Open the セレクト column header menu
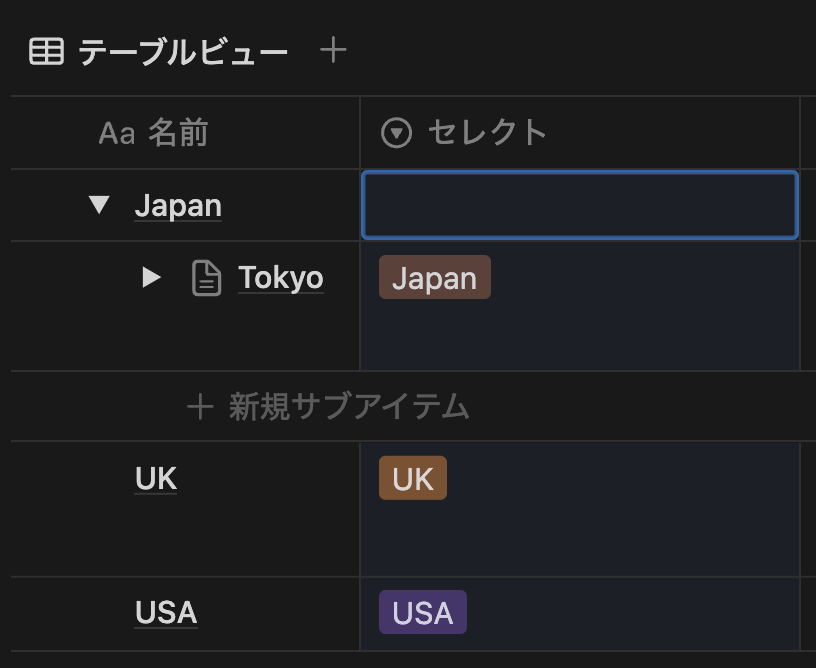The image size is (816, 668). pos(487,133)
